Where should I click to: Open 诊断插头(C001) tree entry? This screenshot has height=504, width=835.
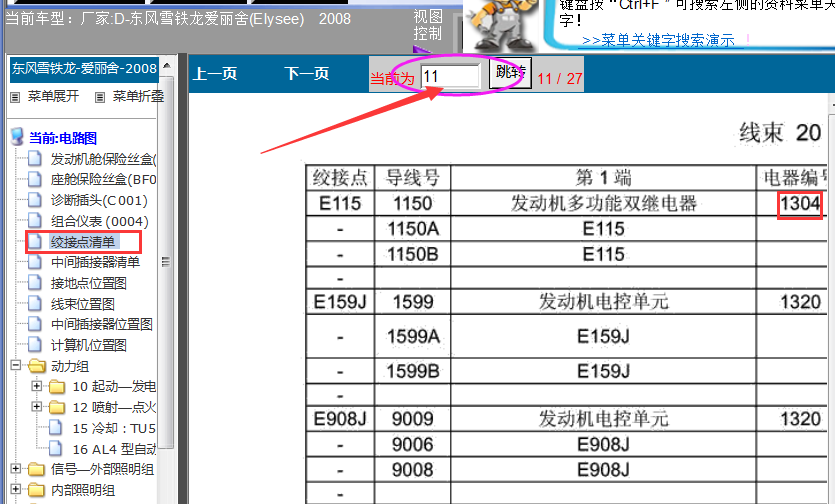(x=99, y=200)
